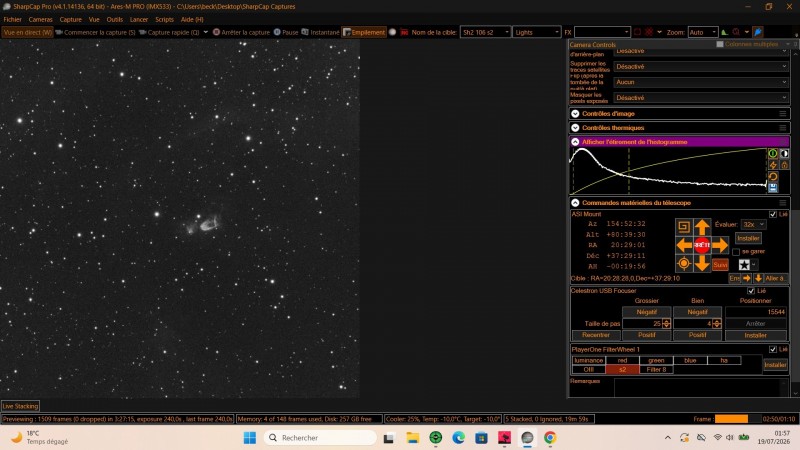Click the Recentrer focuser button
The width and height of the screenshot is (800, 450).
pyautogui.click(x=595, y=335)
